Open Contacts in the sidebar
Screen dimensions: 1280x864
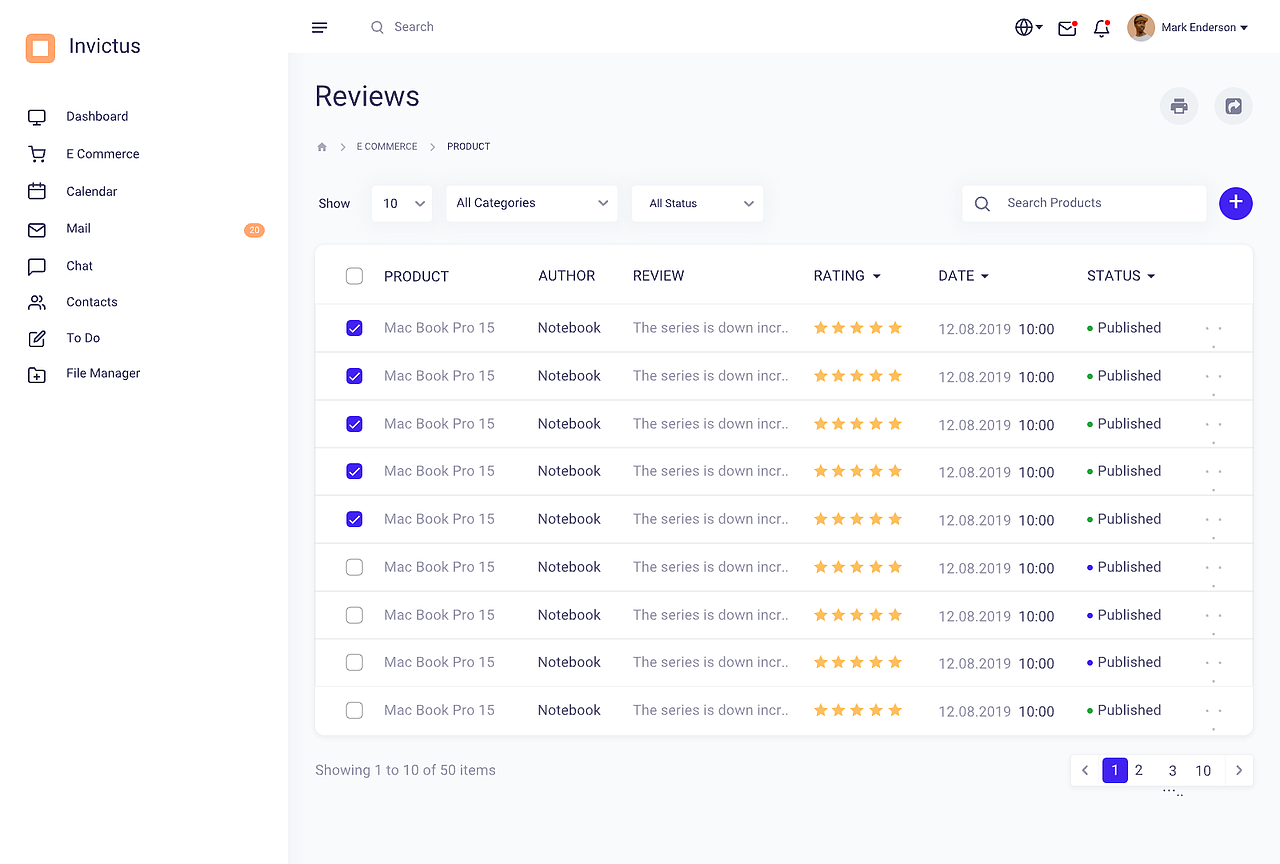(92, 302)
